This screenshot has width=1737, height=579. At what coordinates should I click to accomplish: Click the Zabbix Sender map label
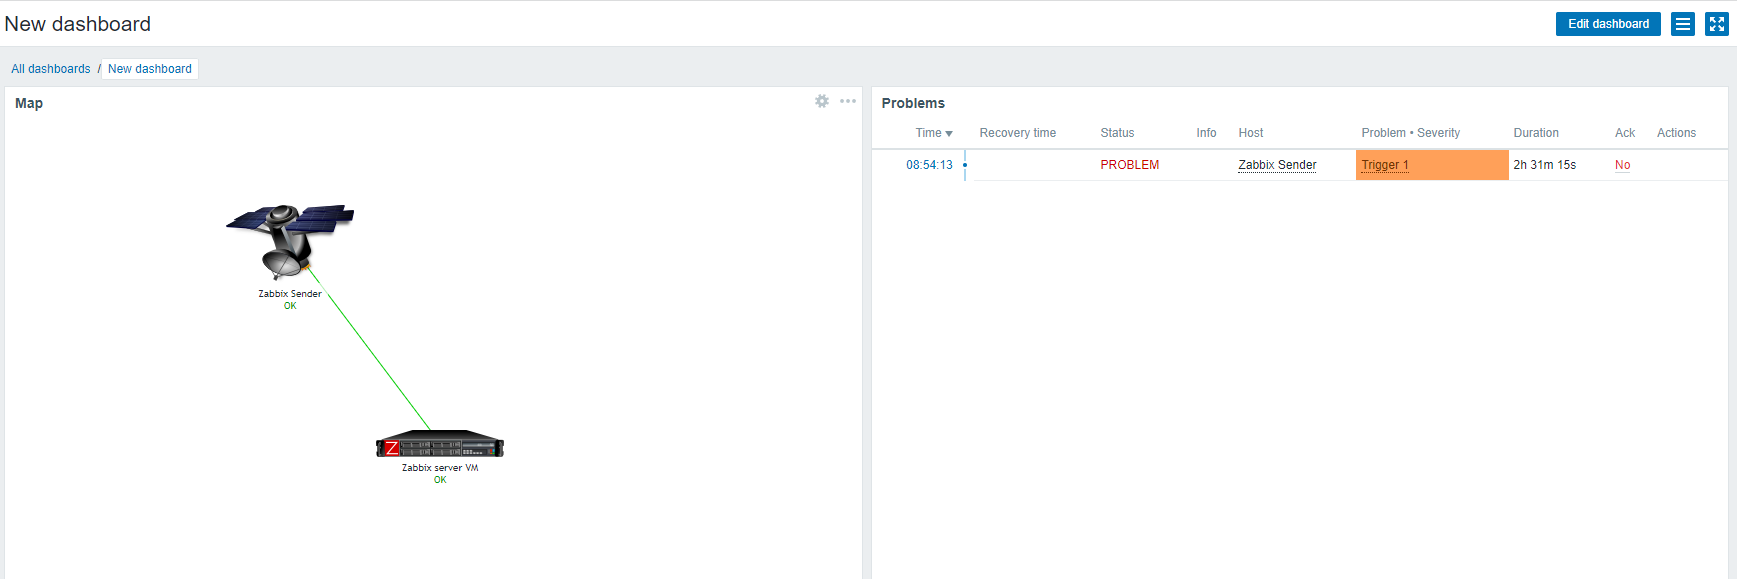pos(290,294)
